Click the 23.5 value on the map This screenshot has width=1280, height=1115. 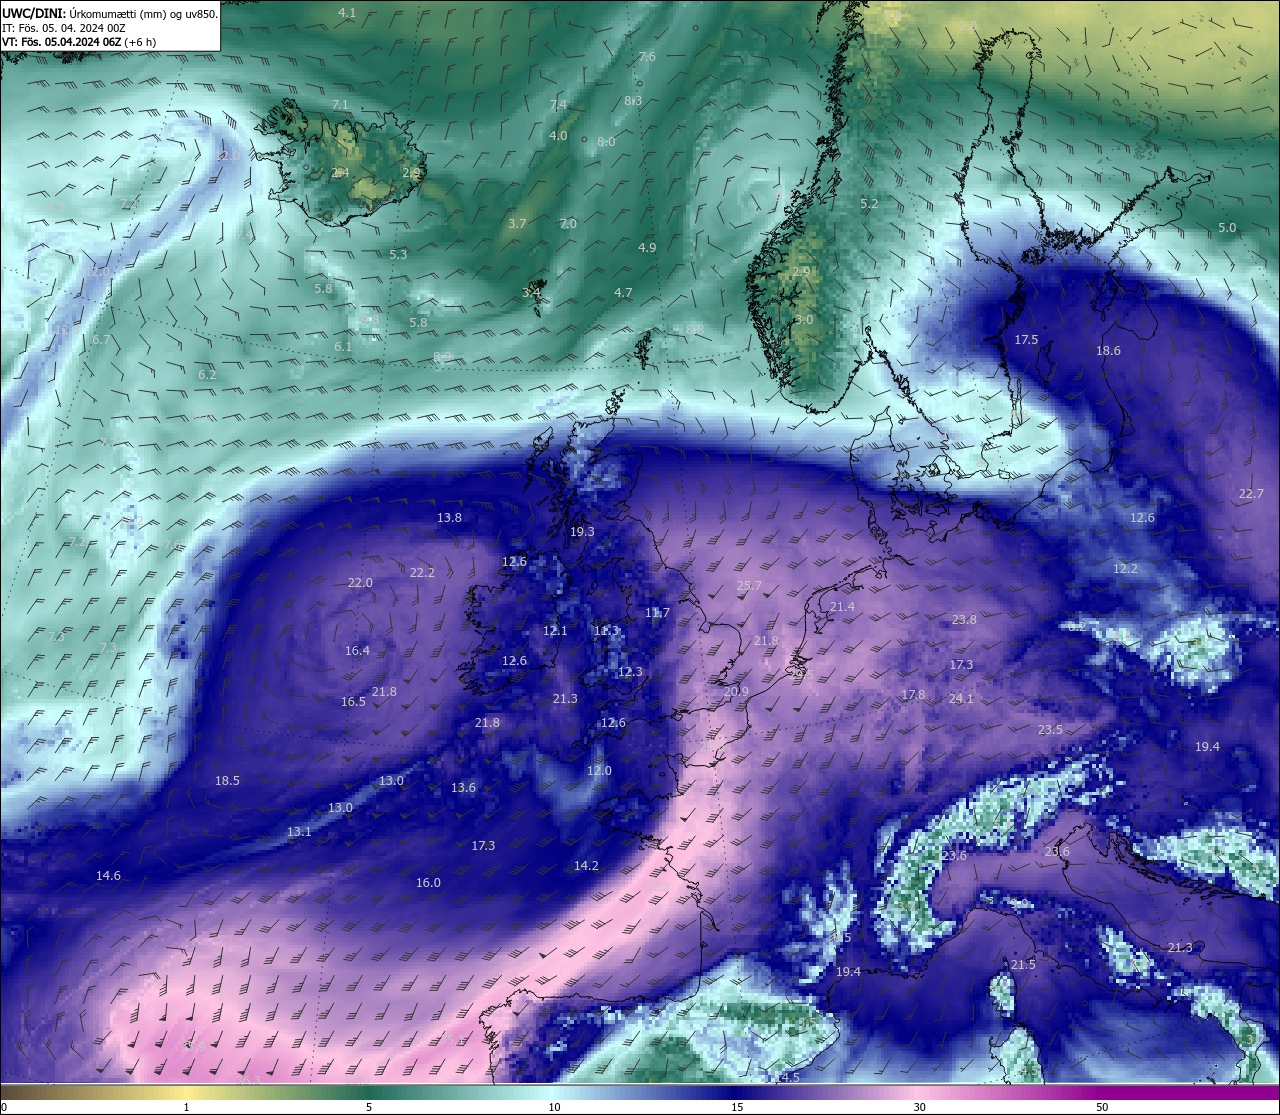pos(1050,730)
